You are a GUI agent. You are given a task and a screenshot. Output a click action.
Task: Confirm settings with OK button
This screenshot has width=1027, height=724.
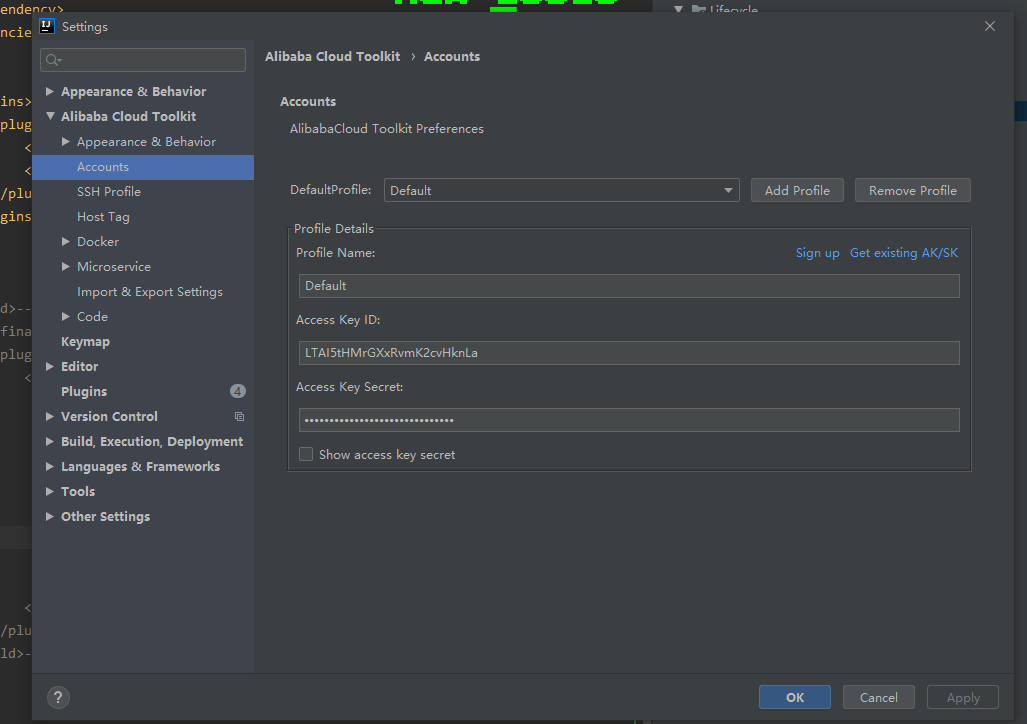[794, 697]
